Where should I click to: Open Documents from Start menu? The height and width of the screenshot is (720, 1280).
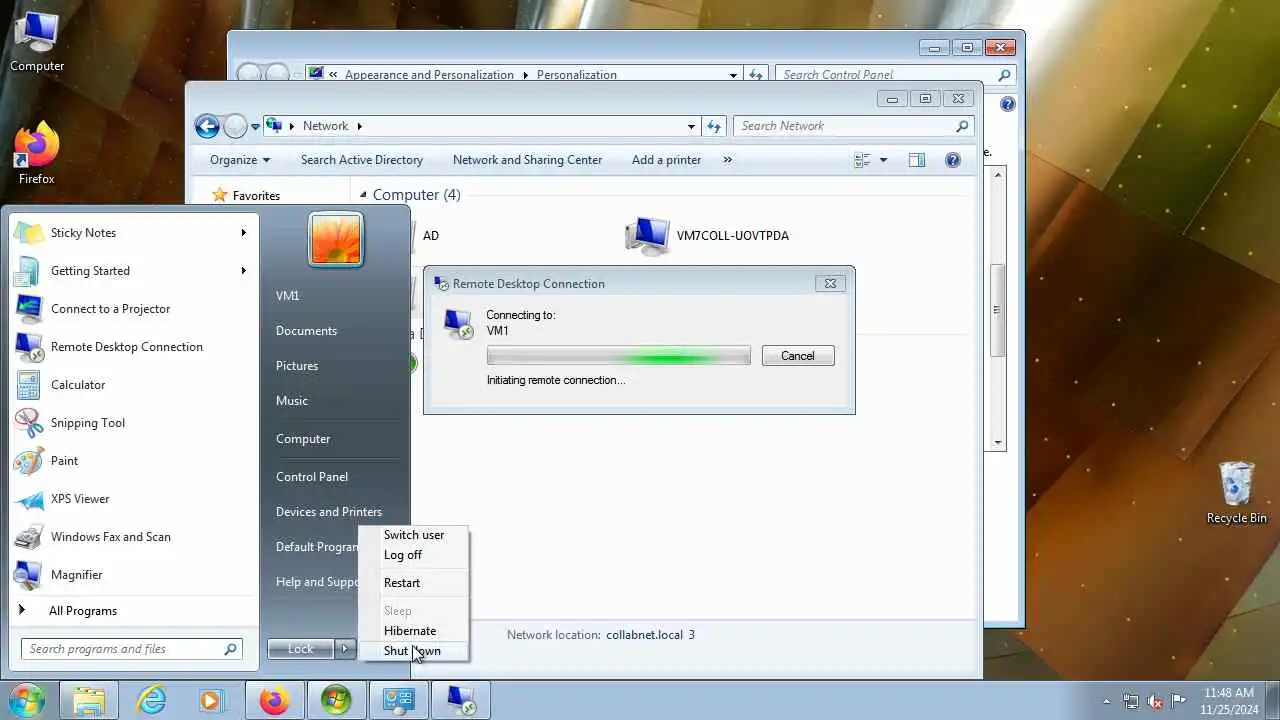[306, 331]
